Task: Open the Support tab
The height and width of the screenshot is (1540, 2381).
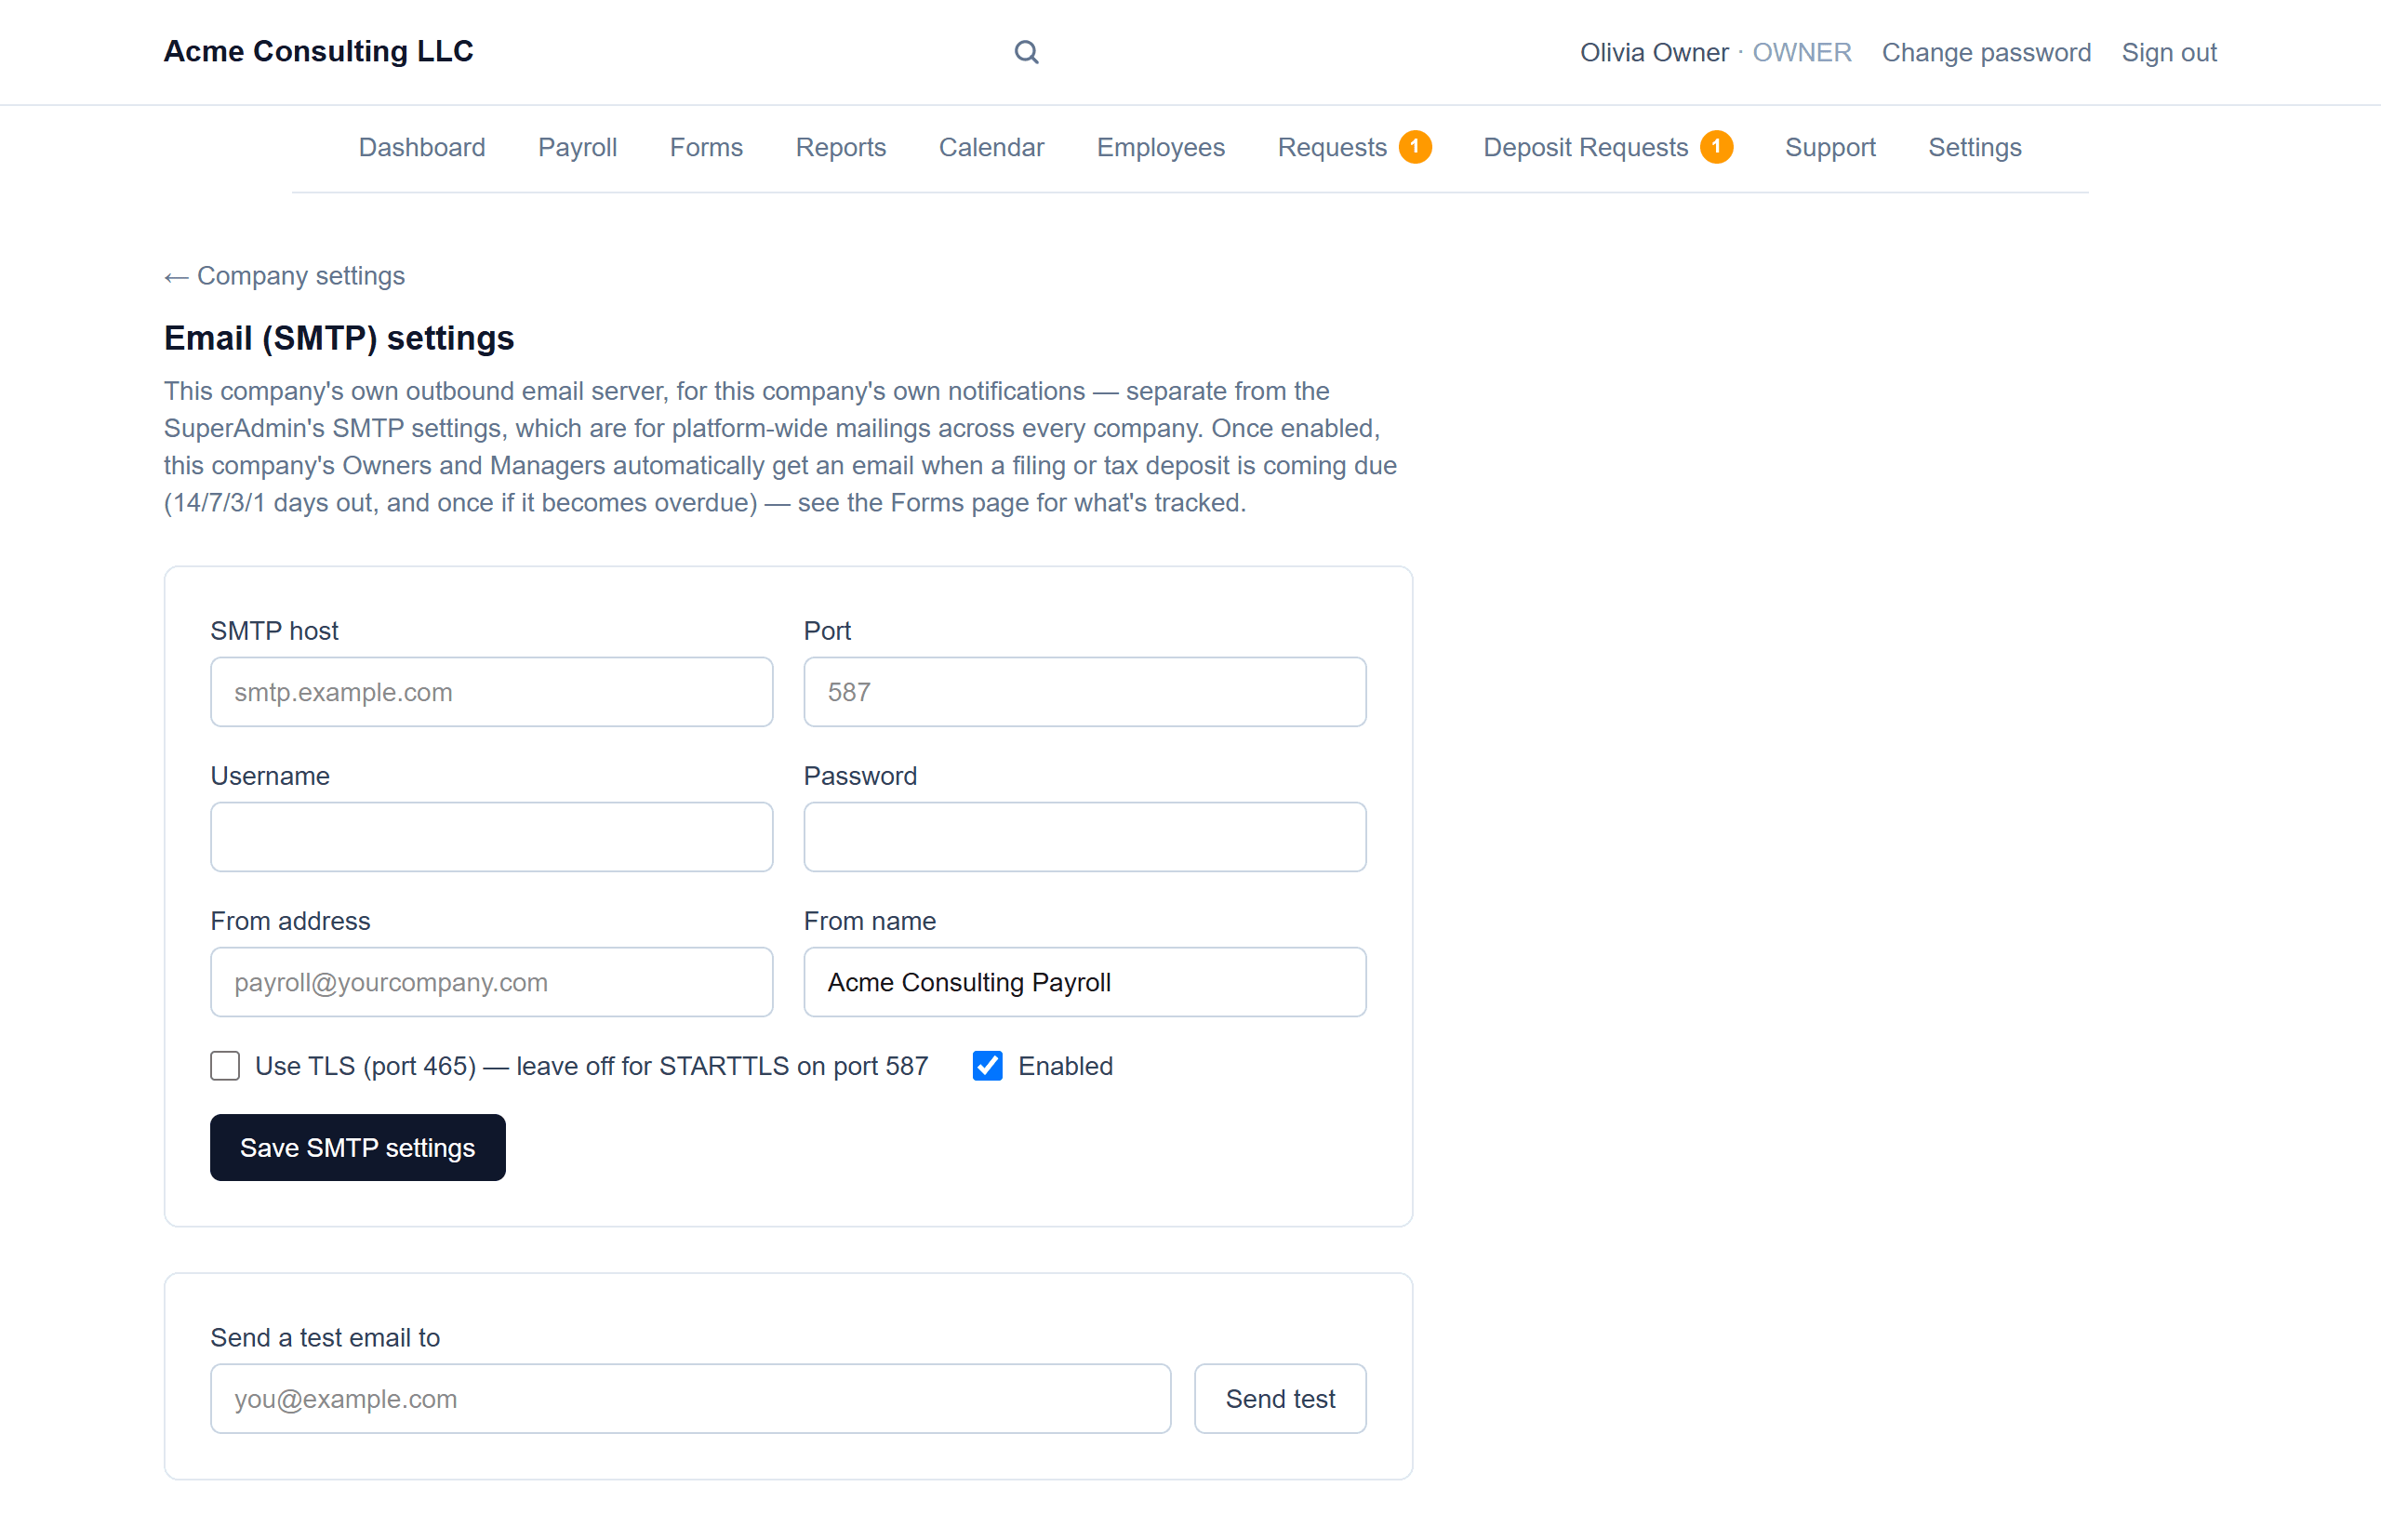Action: [1829, 148]
